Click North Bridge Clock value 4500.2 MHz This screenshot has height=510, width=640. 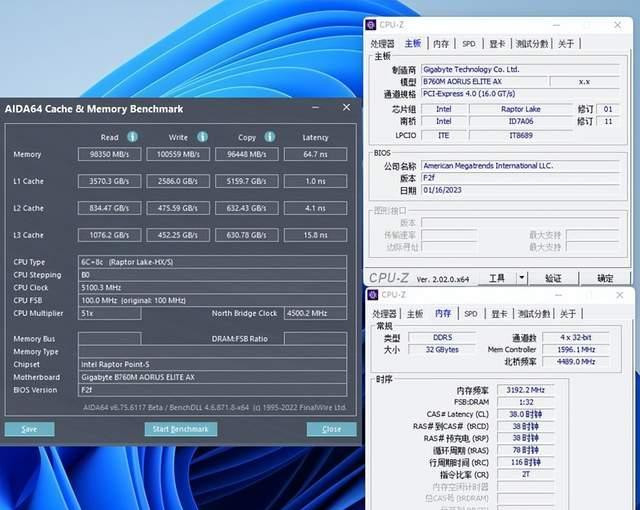pyautogui.click(x=316, y=313)
